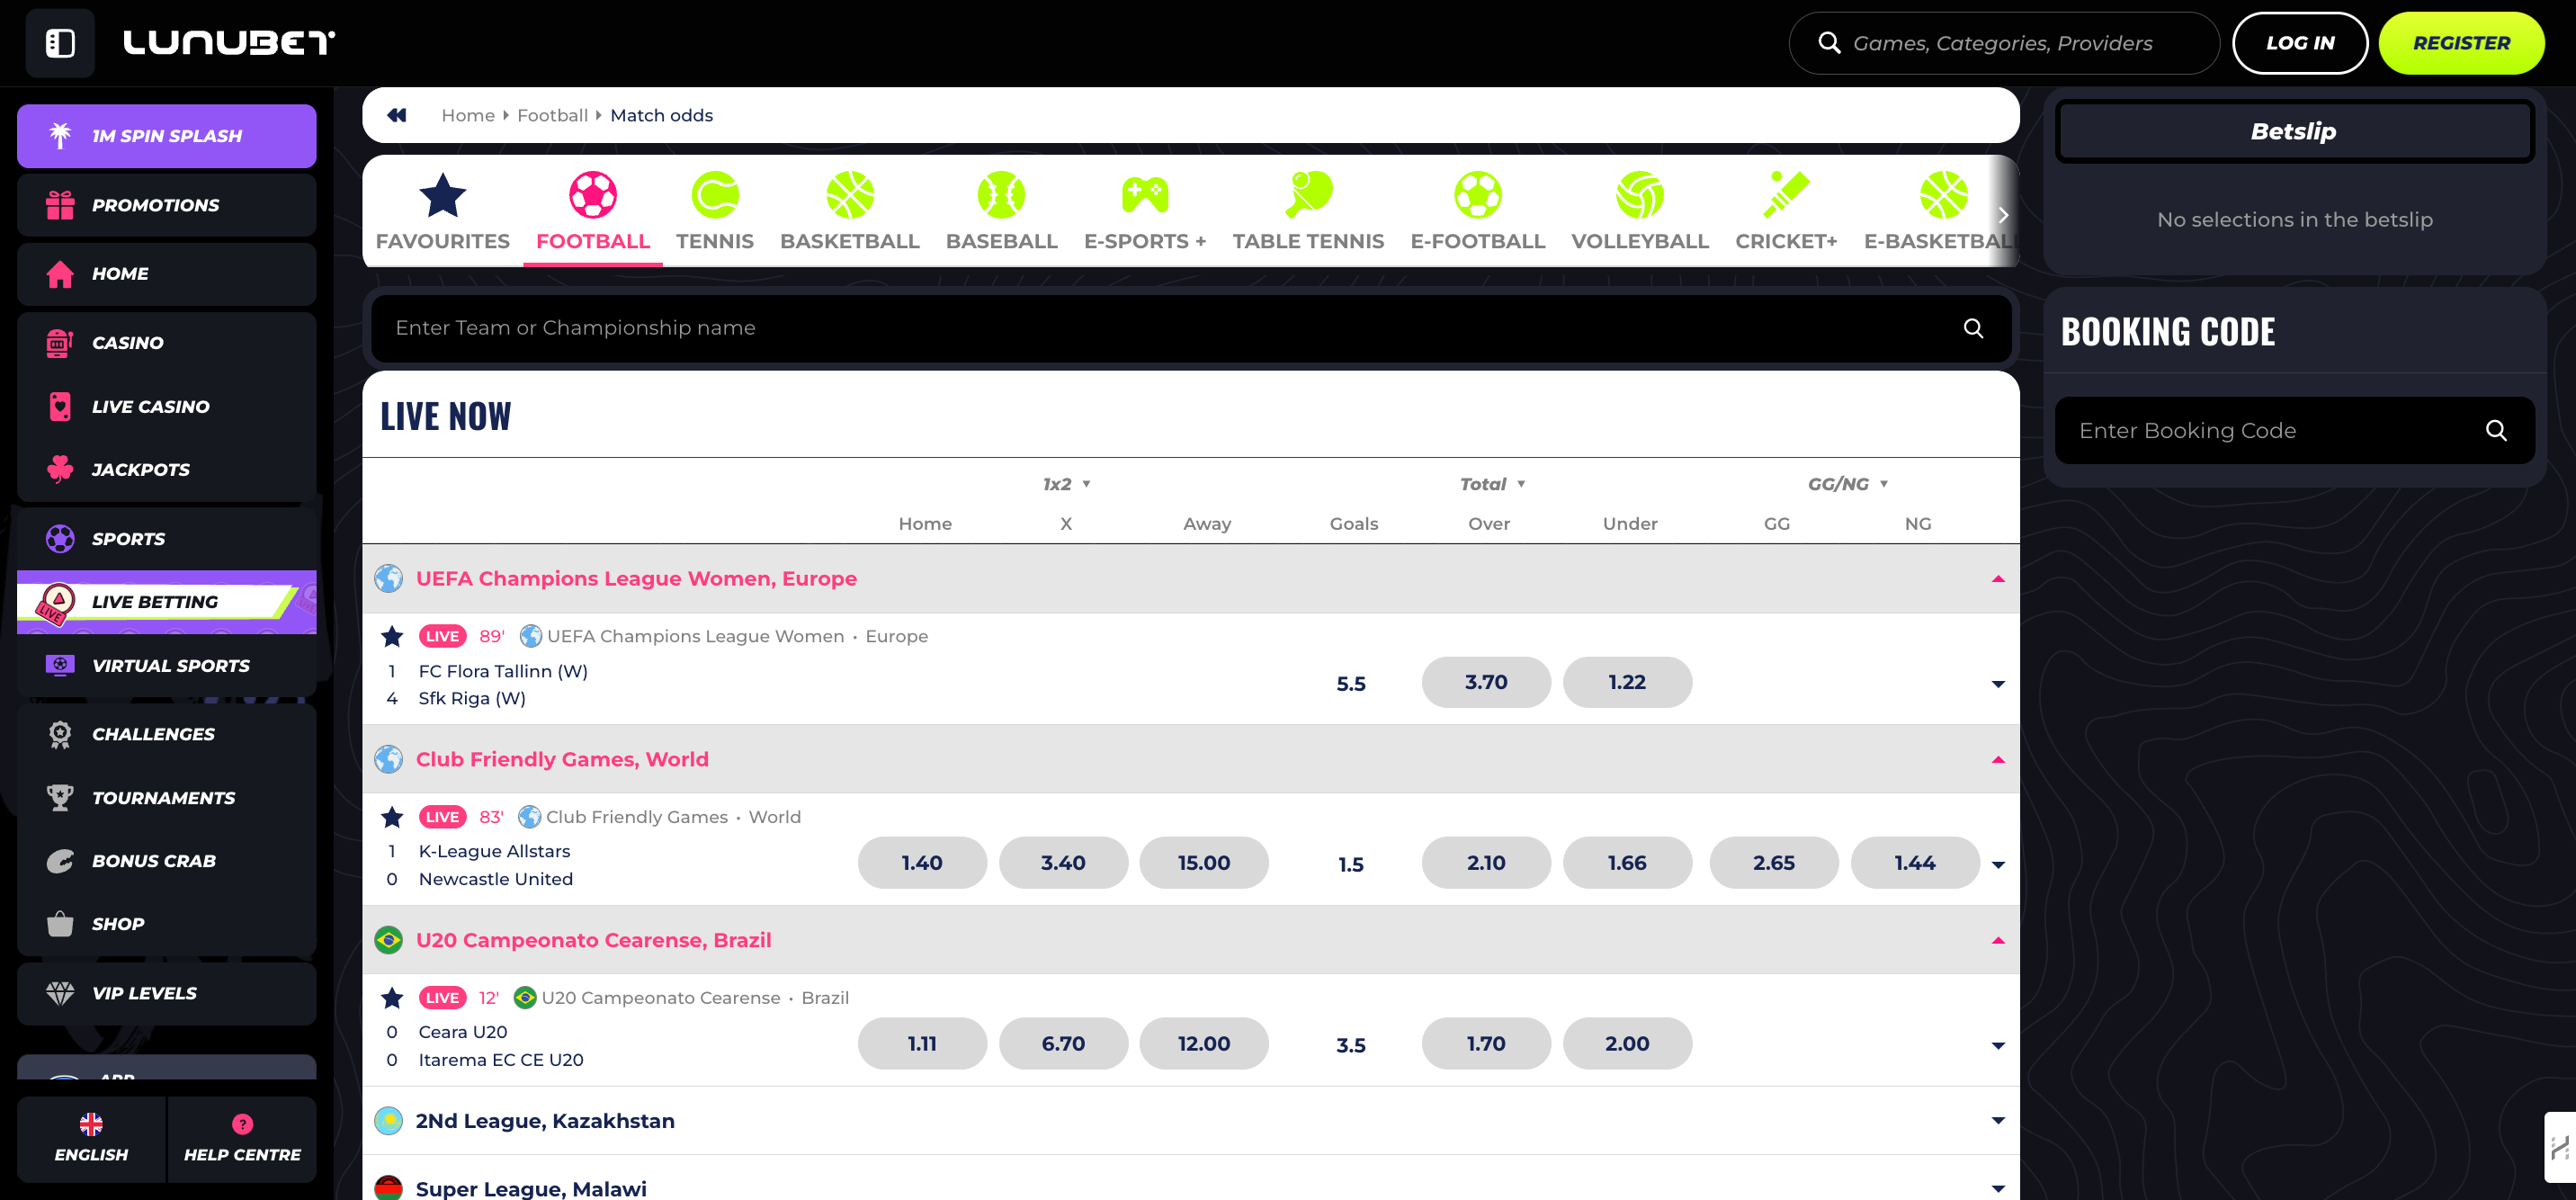Click search magnifier in team search bar
Viewport: 2576px width, 1200px height.
click(1973, 328)
